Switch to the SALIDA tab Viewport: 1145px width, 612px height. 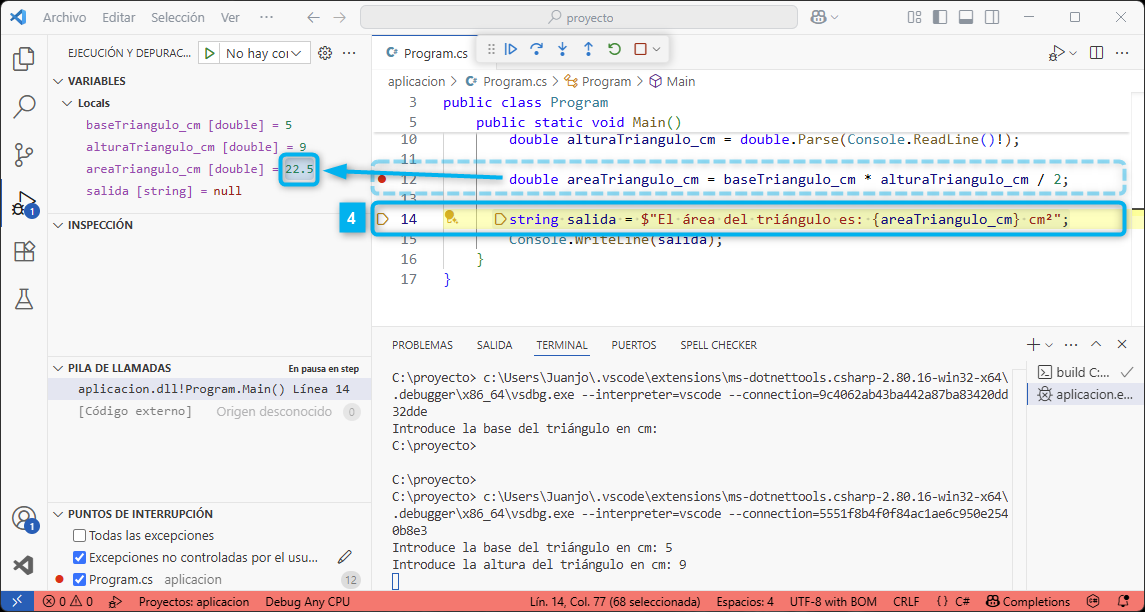click(494, 345)
